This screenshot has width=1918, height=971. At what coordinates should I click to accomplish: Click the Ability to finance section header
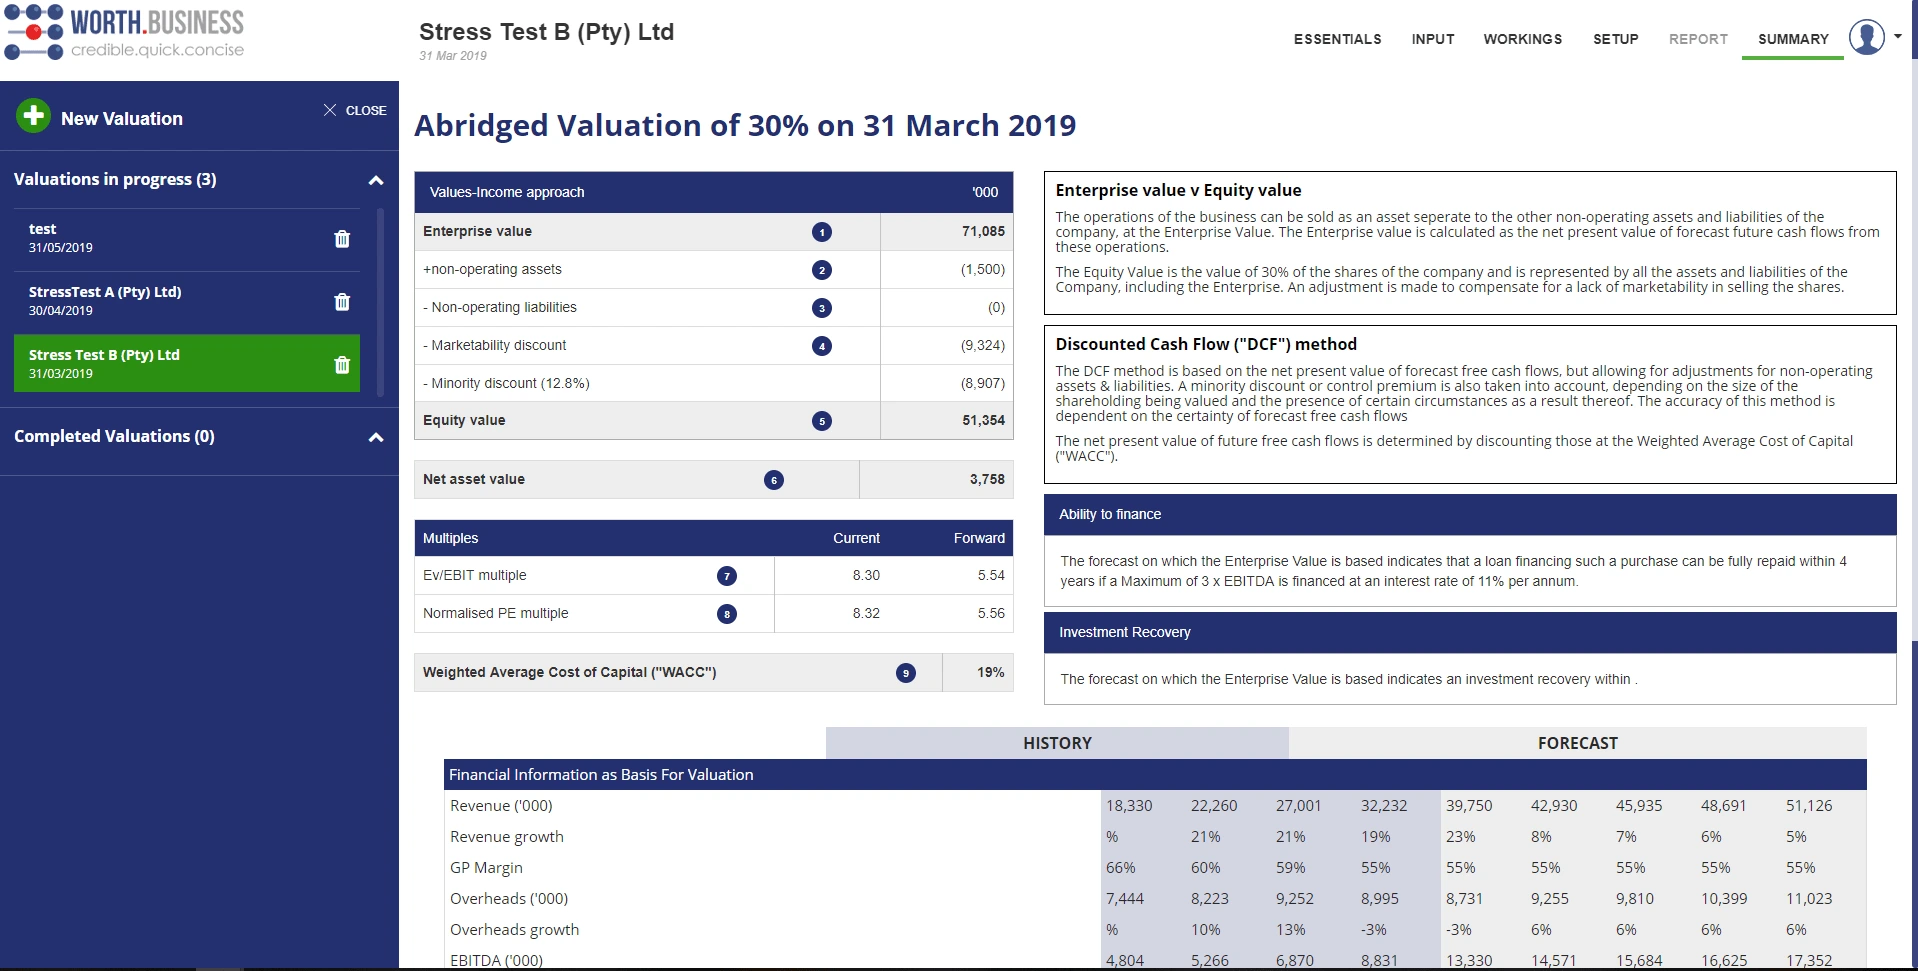click(1470, 514)
